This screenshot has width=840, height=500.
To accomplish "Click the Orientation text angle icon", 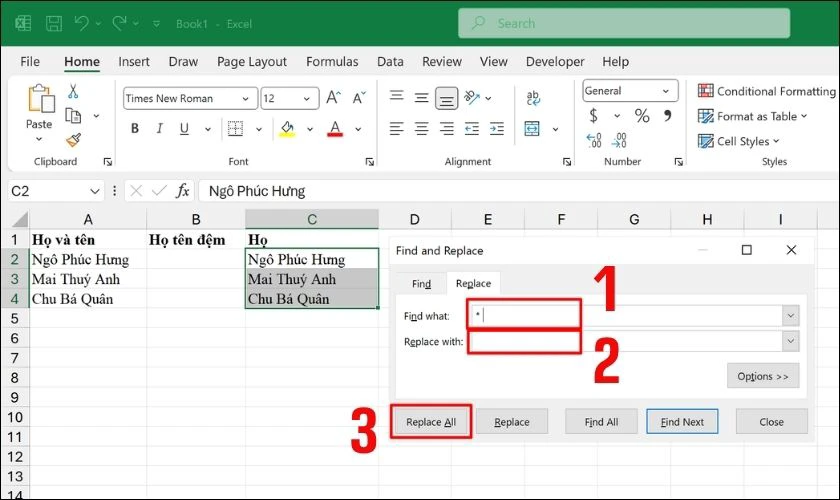I will tap(472, 97).
